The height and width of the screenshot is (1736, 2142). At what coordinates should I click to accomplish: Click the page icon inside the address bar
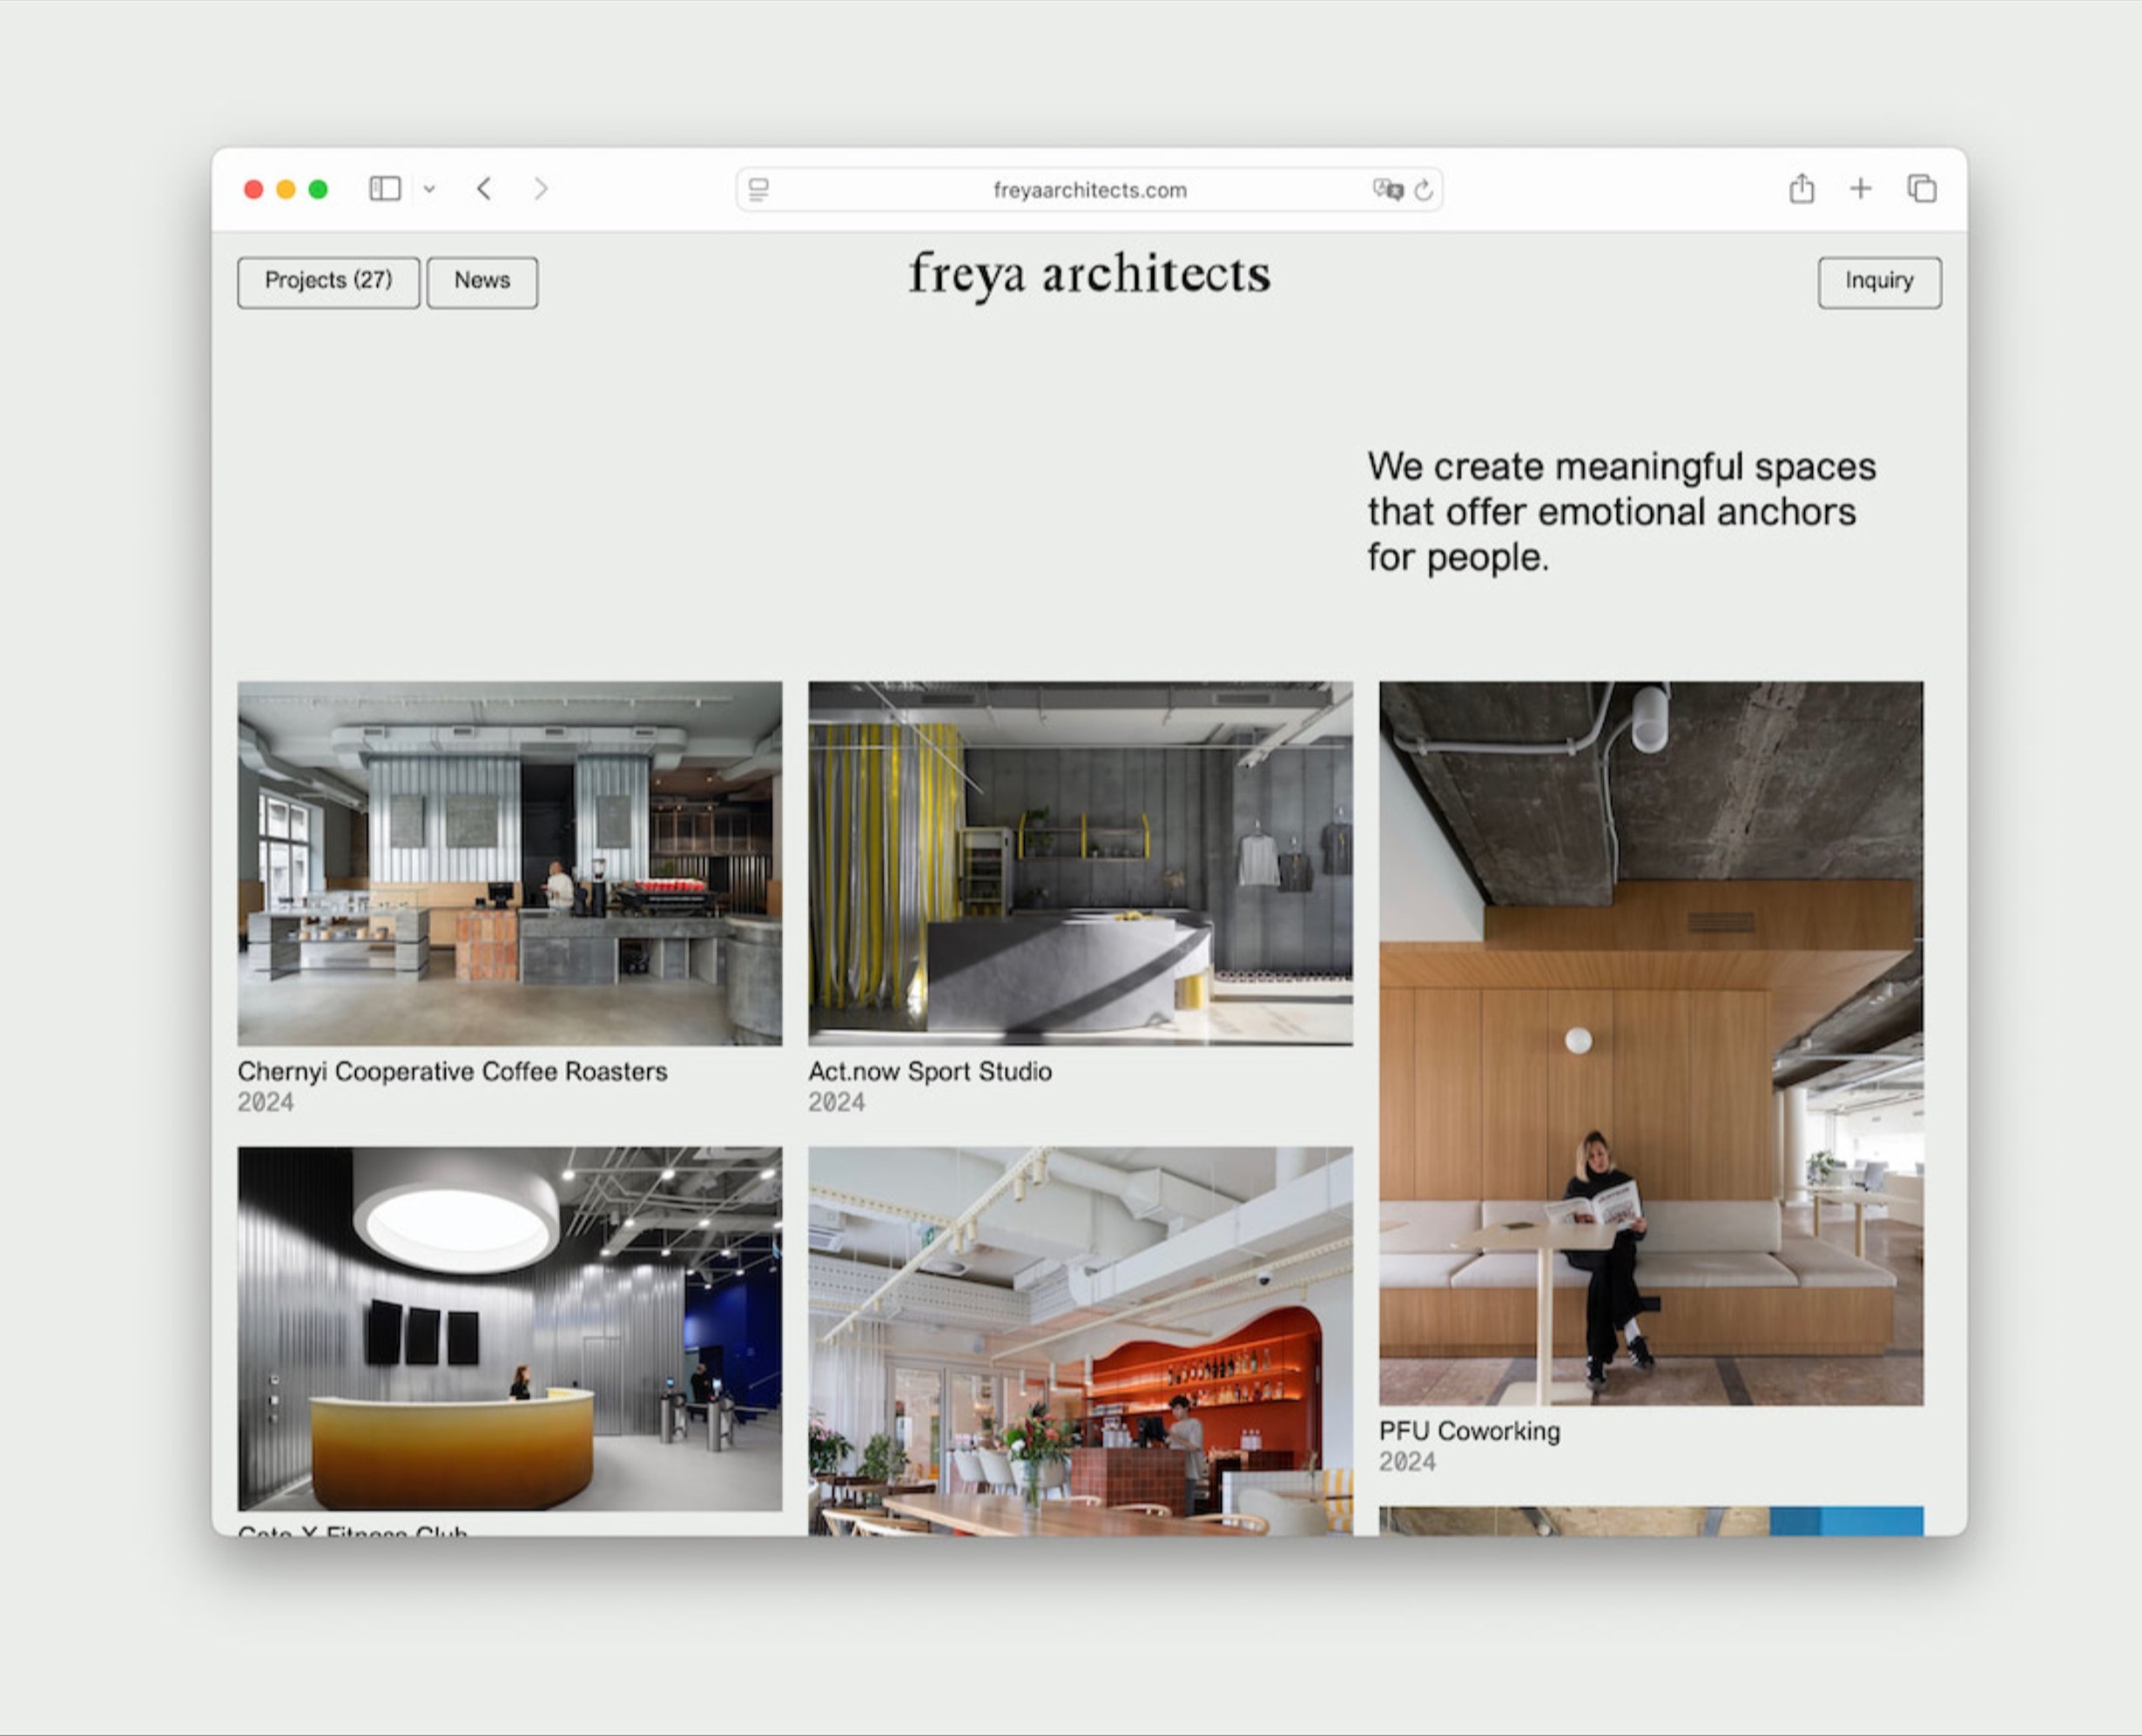click(x=760, y=189)
